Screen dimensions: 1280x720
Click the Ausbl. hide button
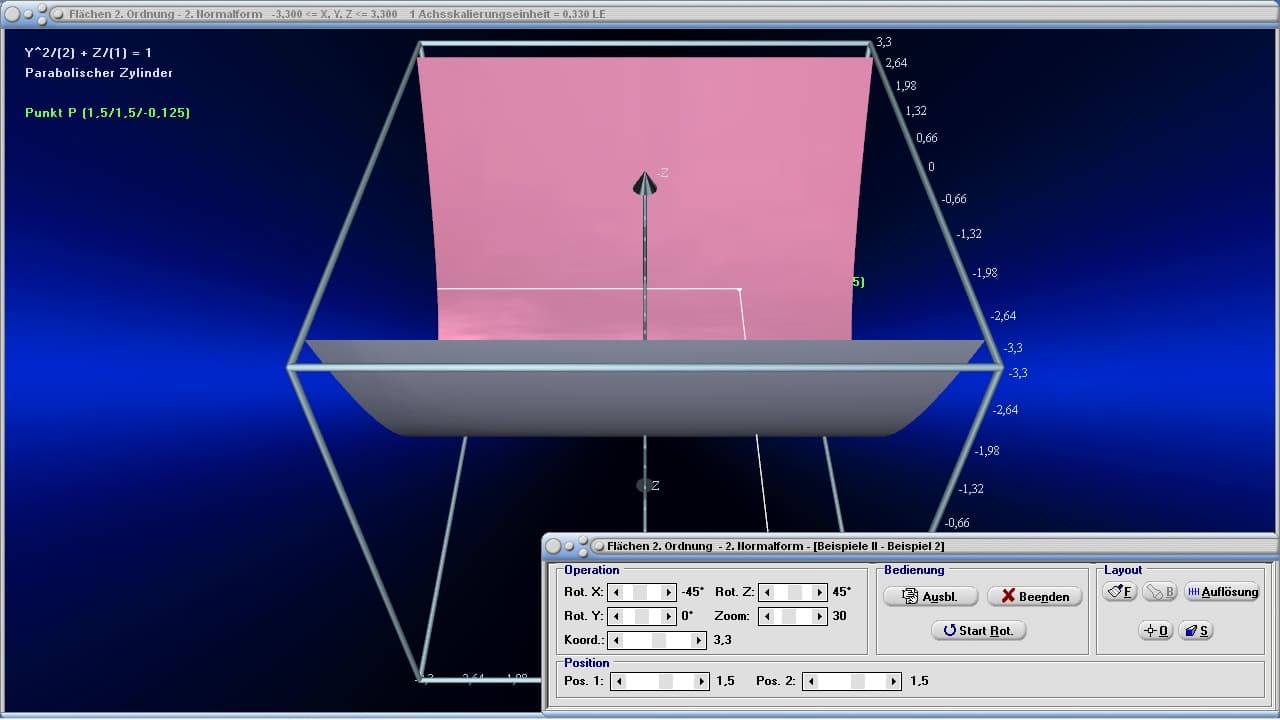point(930,596)
